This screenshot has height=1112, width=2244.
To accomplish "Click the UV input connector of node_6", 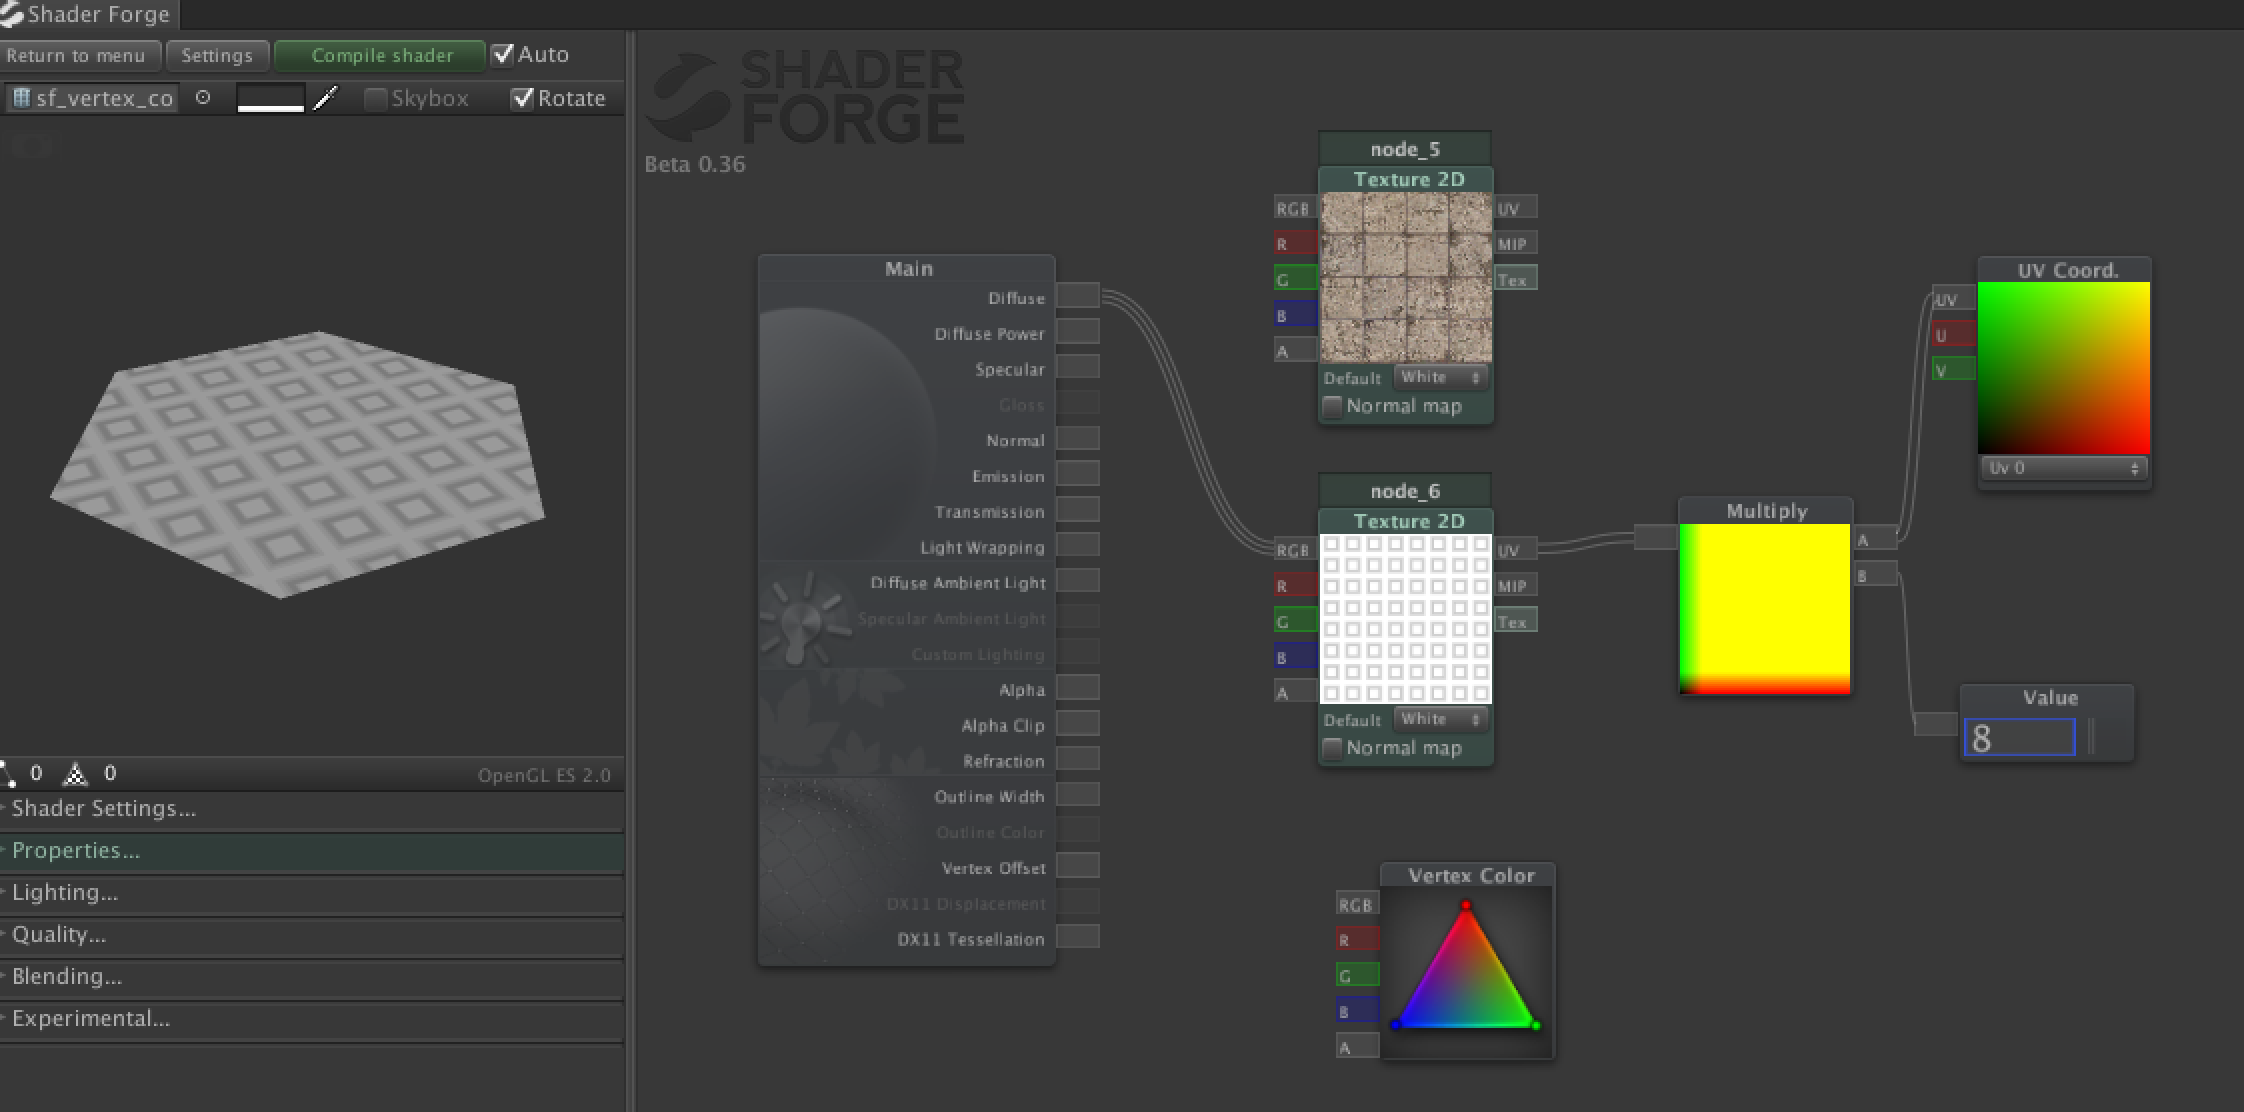I will 1516,550.
